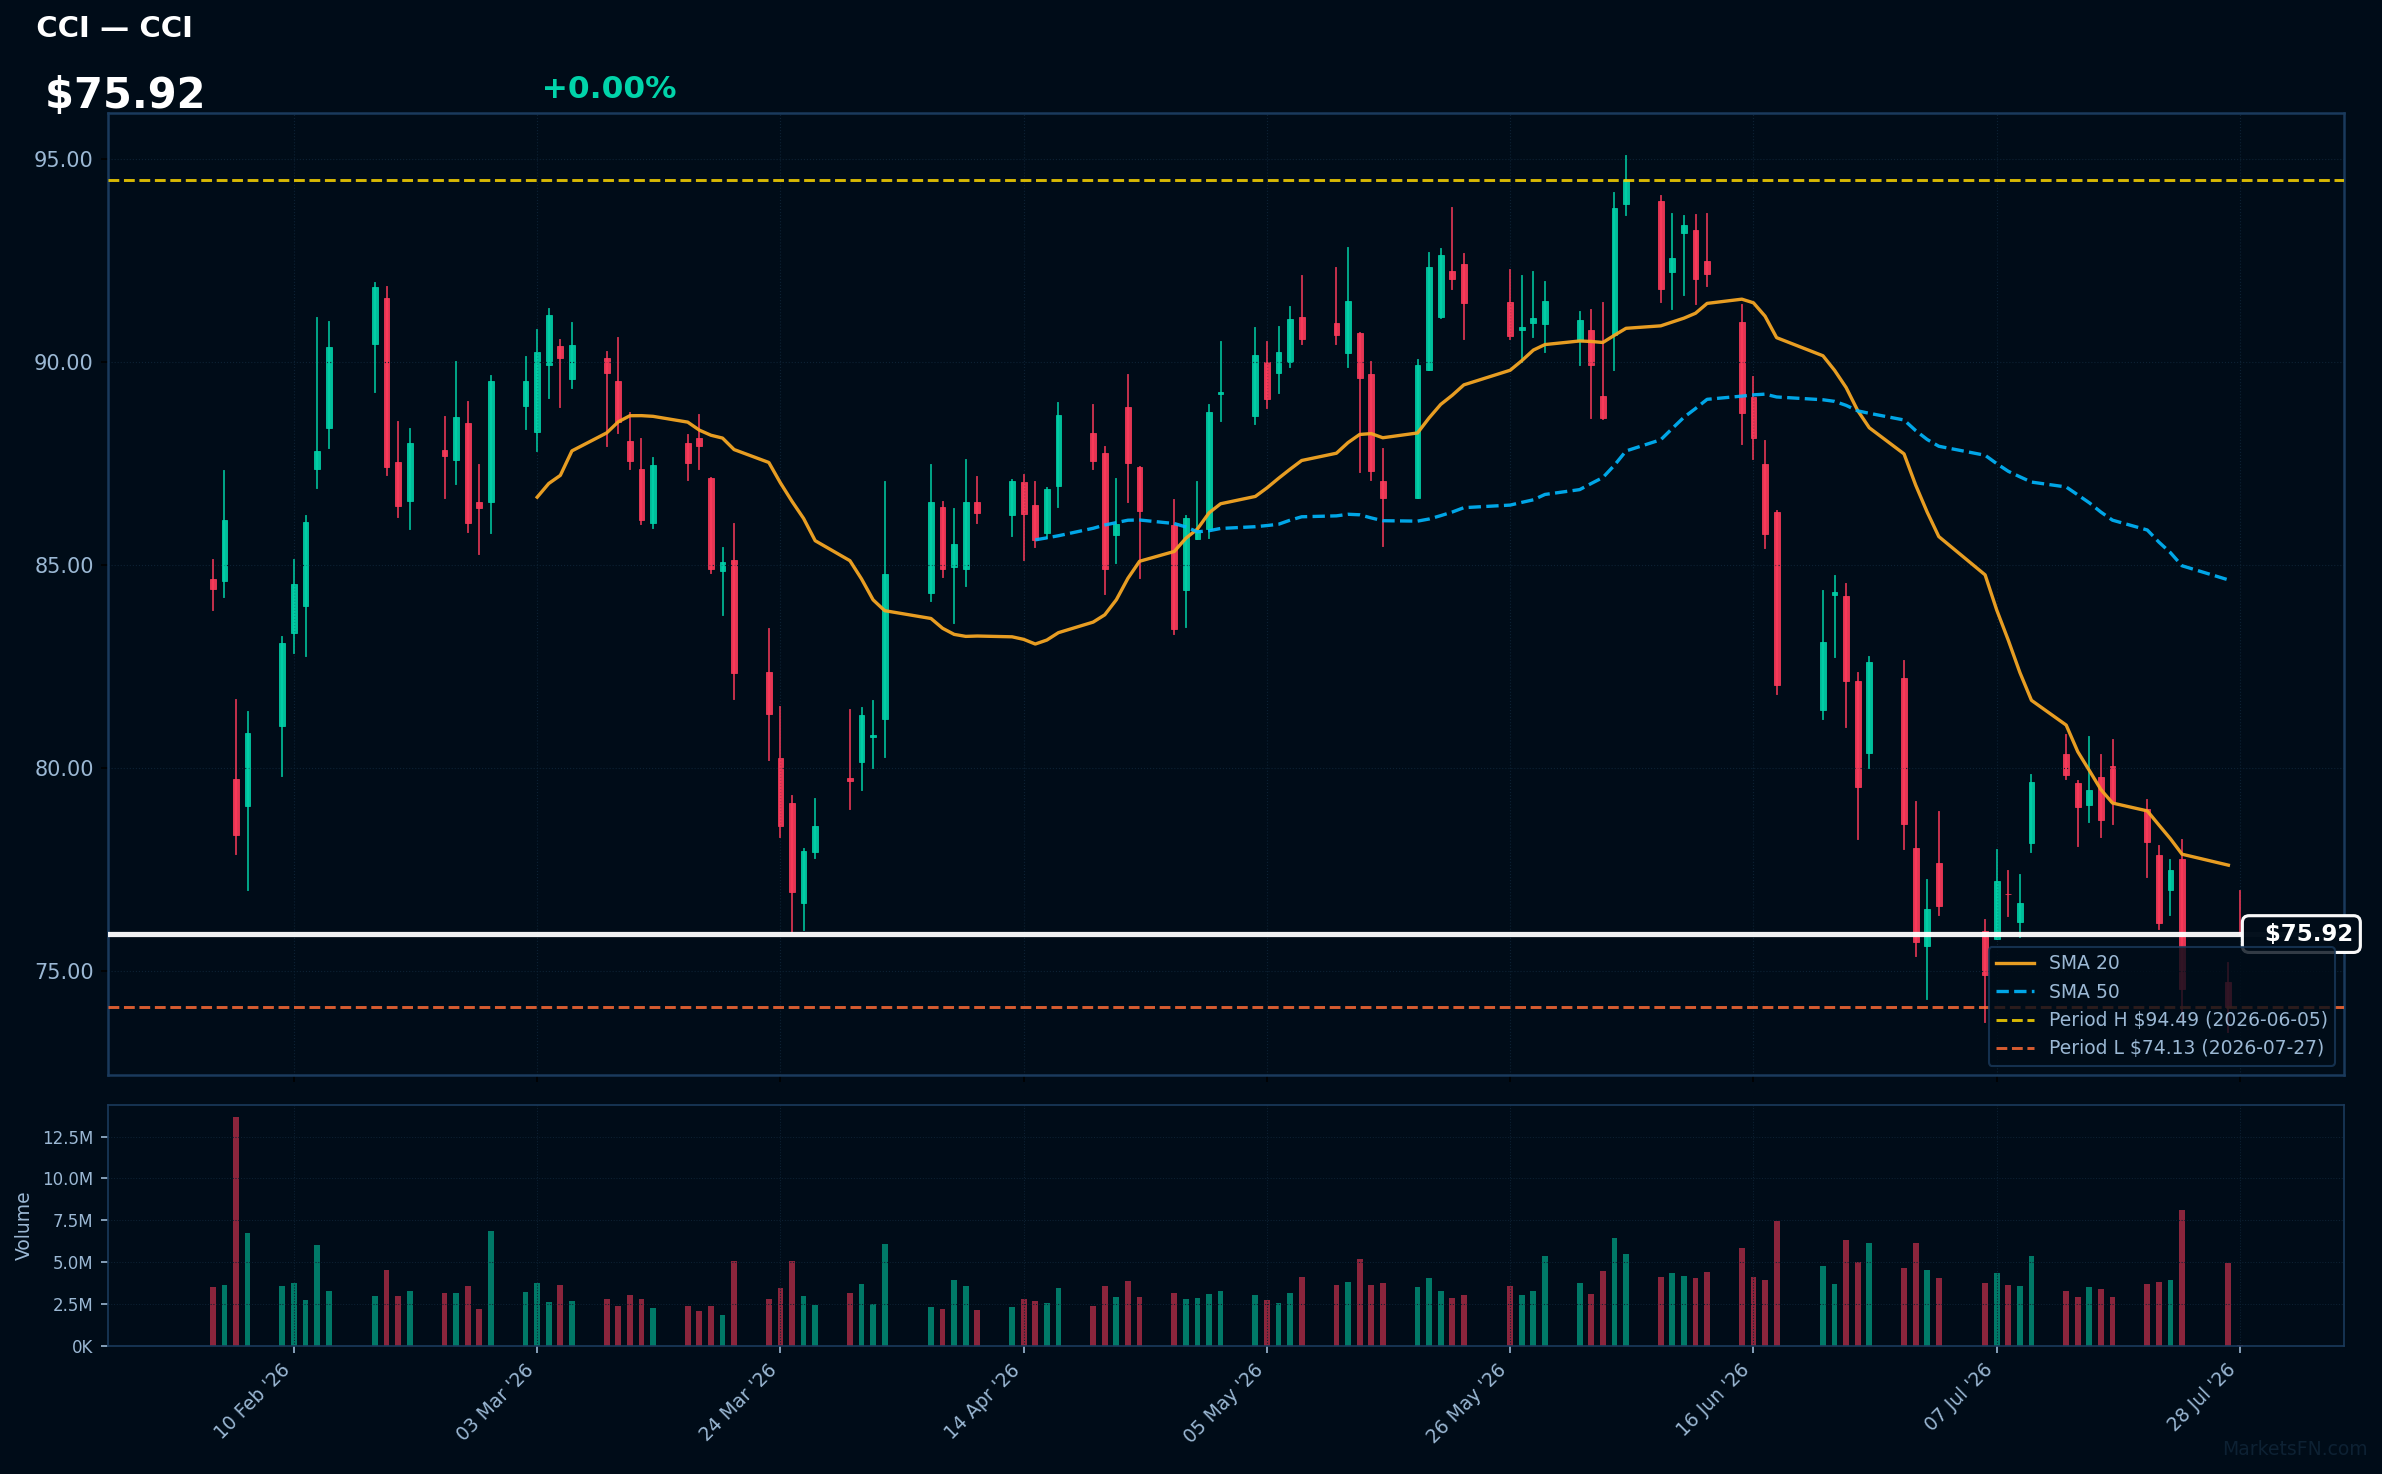This screenshot has height=1474, width=2382.
Task: Click the large $75.92 price heading
Action: [125, 94]
